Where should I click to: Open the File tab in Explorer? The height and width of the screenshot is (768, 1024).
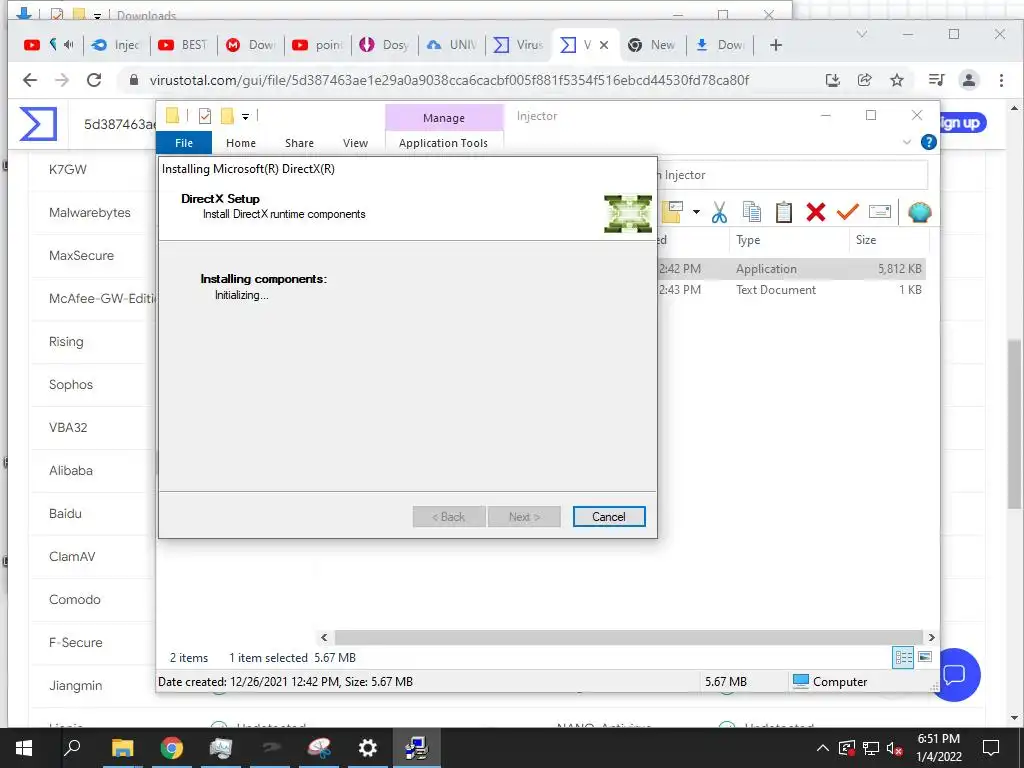tap(184, 142)
